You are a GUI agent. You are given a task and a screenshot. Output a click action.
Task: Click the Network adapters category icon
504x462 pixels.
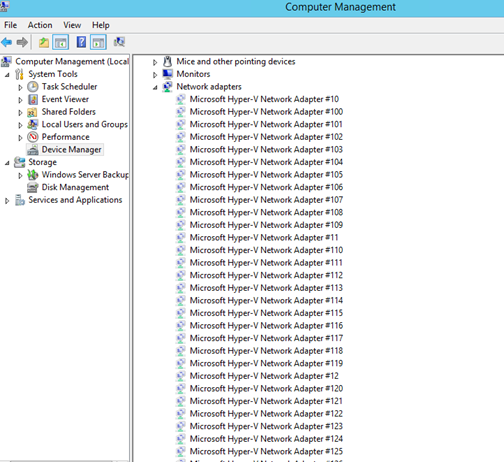point(167,87)
